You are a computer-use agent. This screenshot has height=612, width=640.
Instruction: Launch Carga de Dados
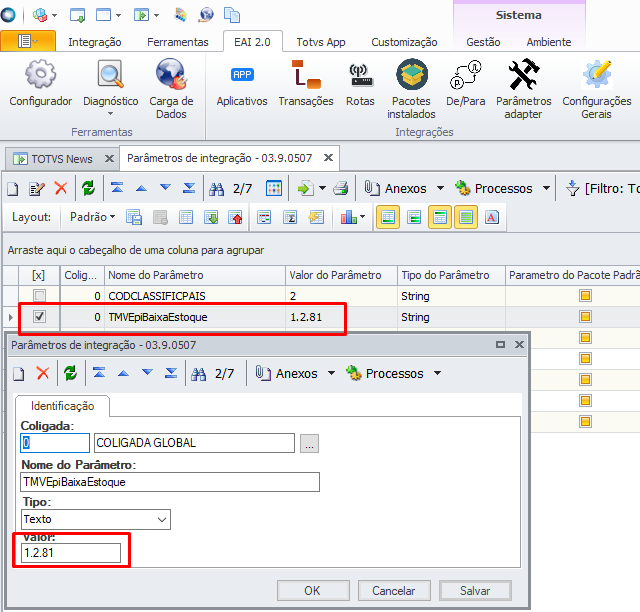(x=171, y=88)
